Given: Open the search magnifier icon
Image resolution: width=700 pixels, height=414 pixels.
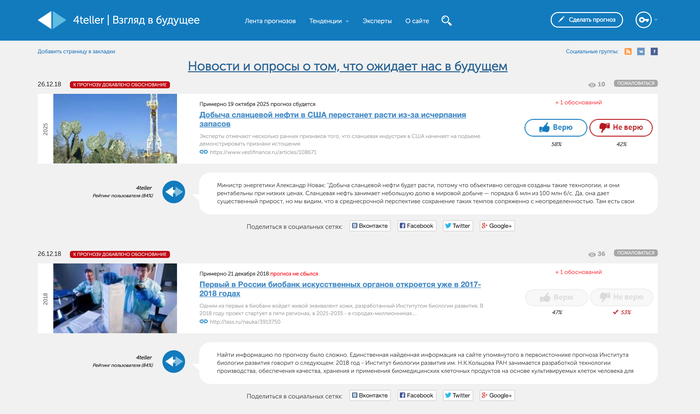Looking at the screenshot, I should [x=446, y=20].
